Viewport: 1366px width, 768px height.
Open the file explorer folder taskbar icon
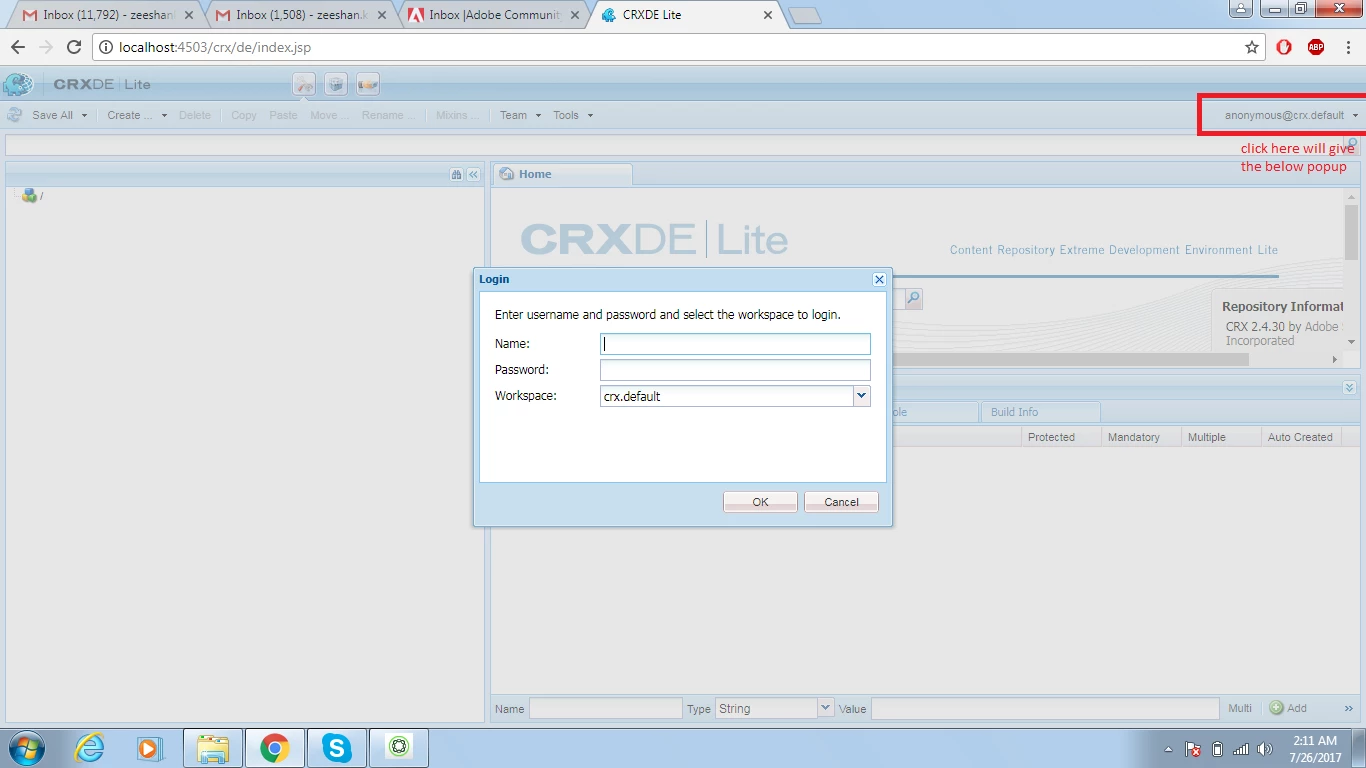(213, 748)
